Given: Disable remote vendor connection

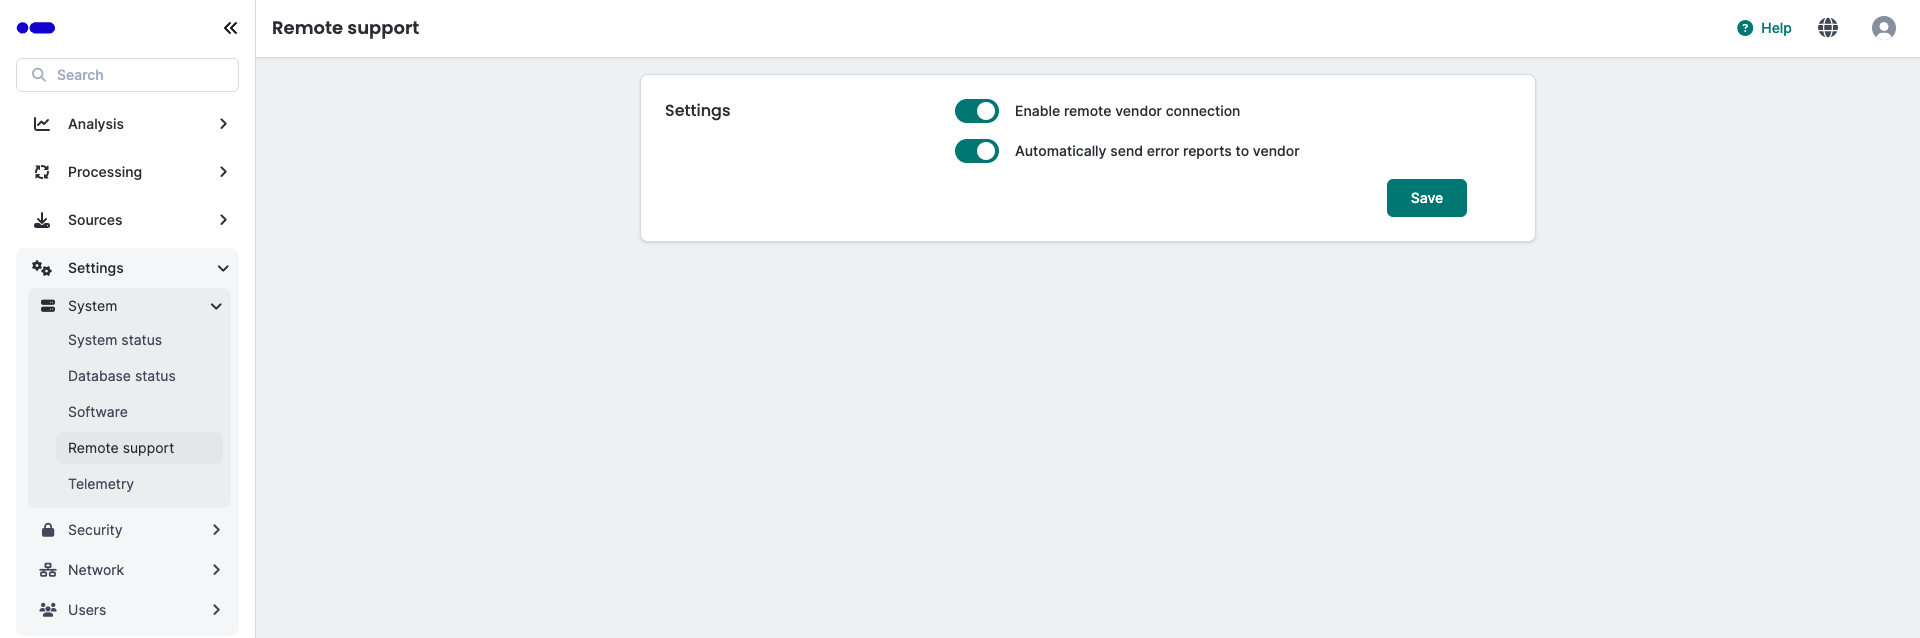Looking at the screenshot, I should pos(977,110).
